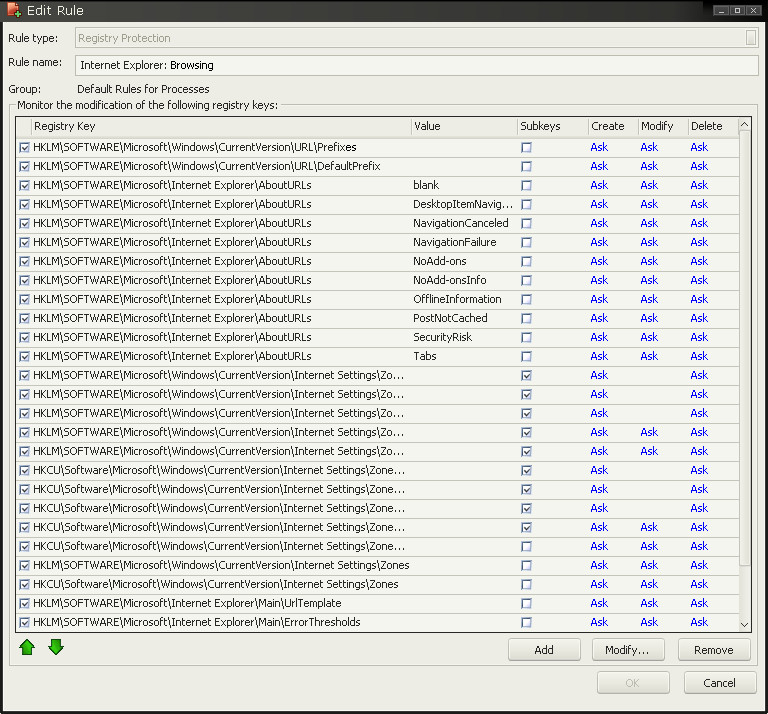Viewport: 768px width, 714px height.
Task: Click the vertical scrollbar thumb
Action: pyautogui.click(x=744, y=348)
